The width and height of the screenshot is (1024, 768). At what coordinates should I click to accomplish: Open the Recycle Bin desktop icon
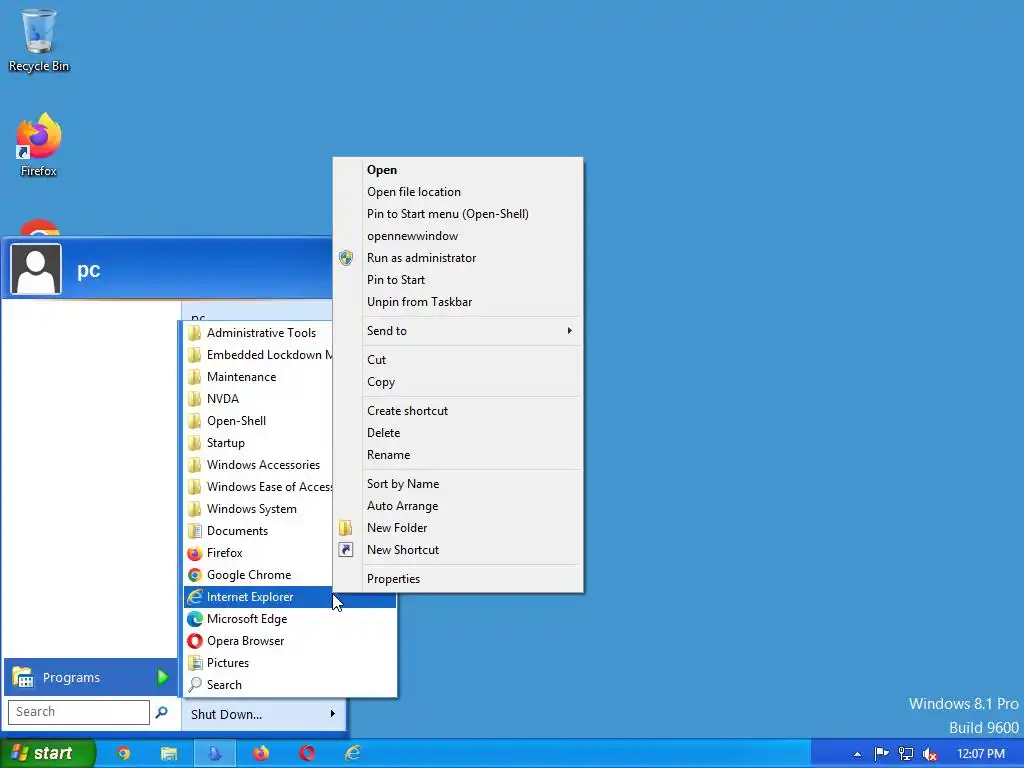(x=39, y=39)
